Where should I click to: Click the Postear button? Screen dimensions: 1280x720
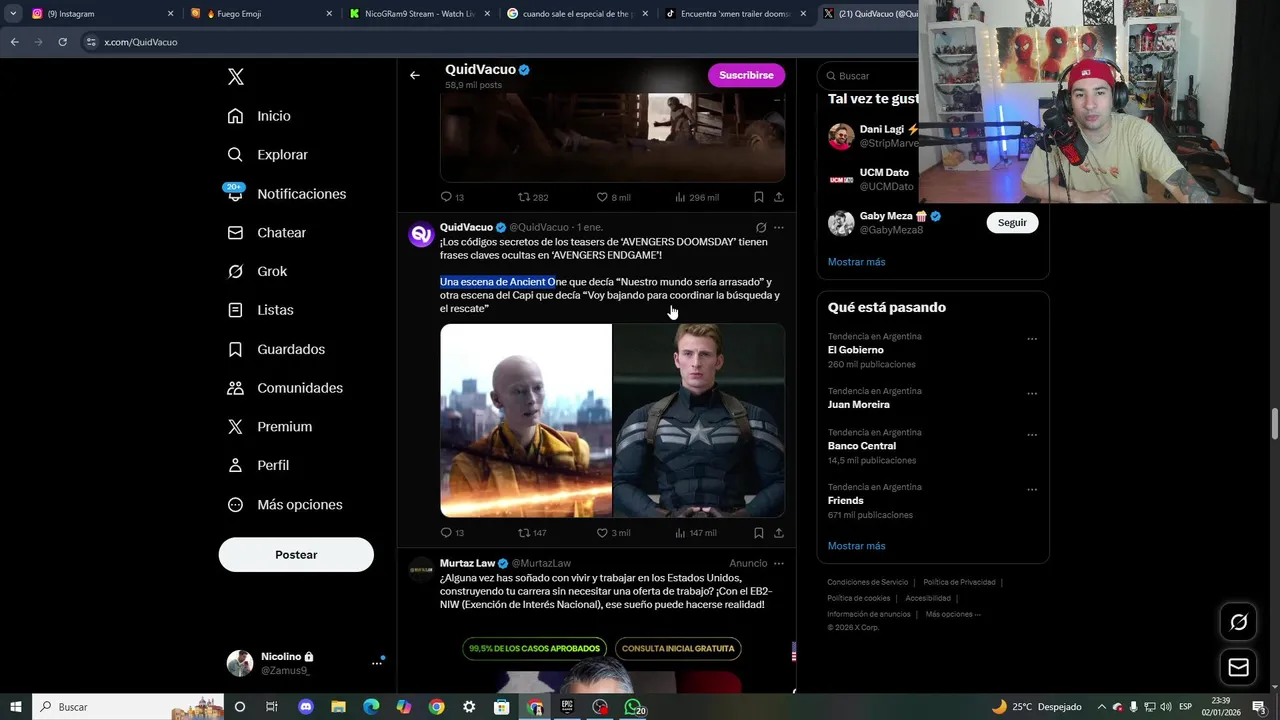(x=296, y=555)
